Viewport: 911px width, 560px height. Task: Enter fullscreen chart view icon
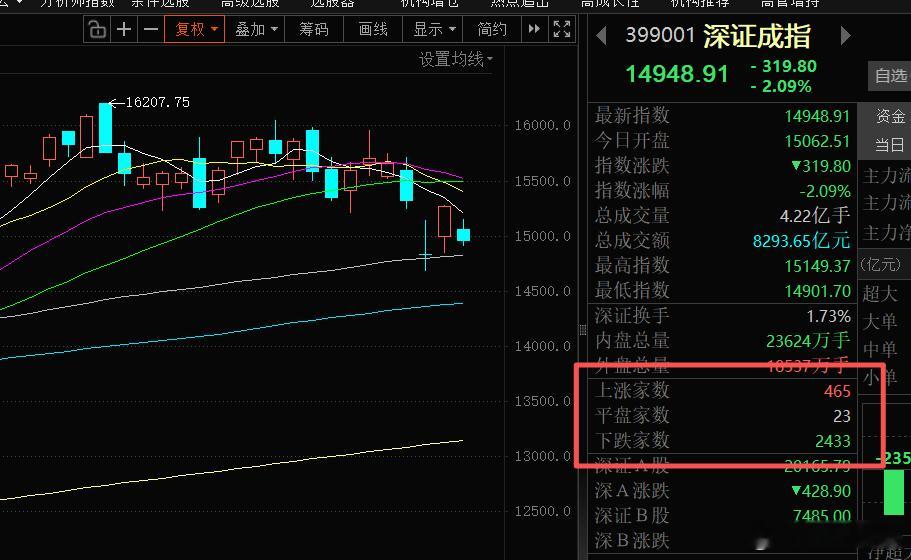tap(562, 29)
